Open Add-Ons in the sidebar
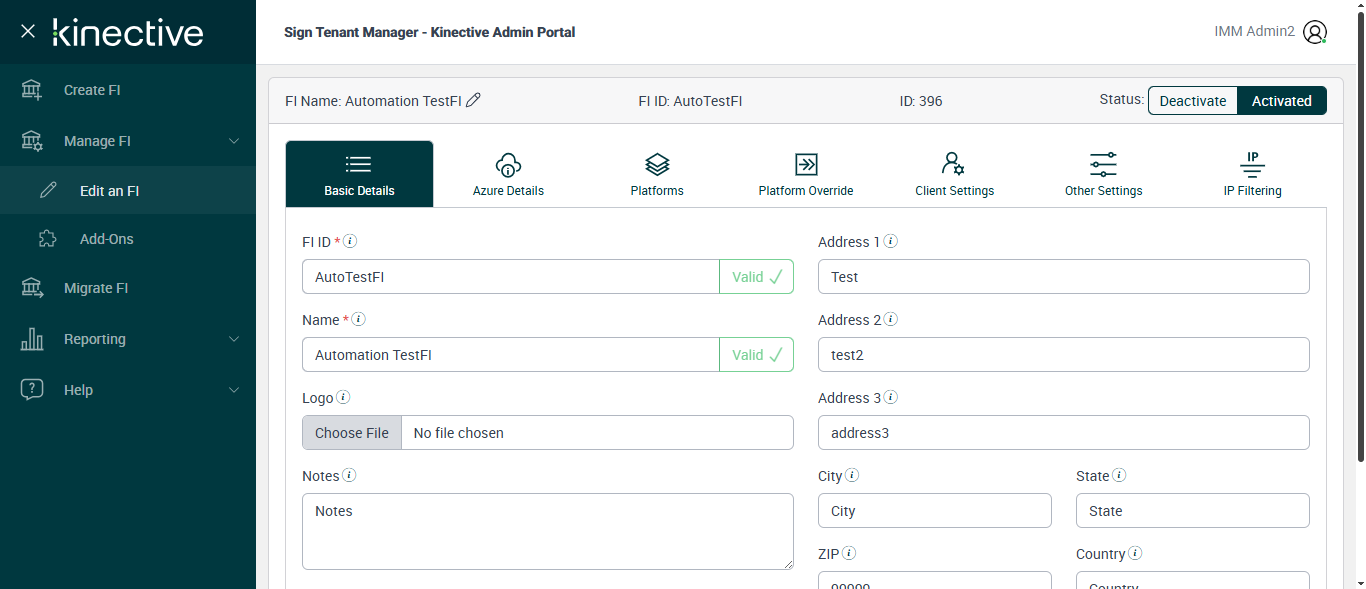1366x589 pixels. tap(107, 239)
